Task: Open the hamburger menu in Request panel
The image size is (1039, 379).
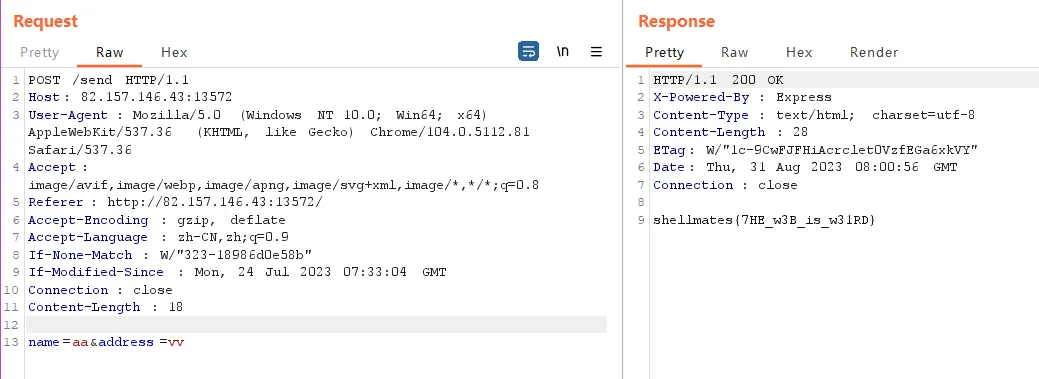Action: tap(596, 52)
